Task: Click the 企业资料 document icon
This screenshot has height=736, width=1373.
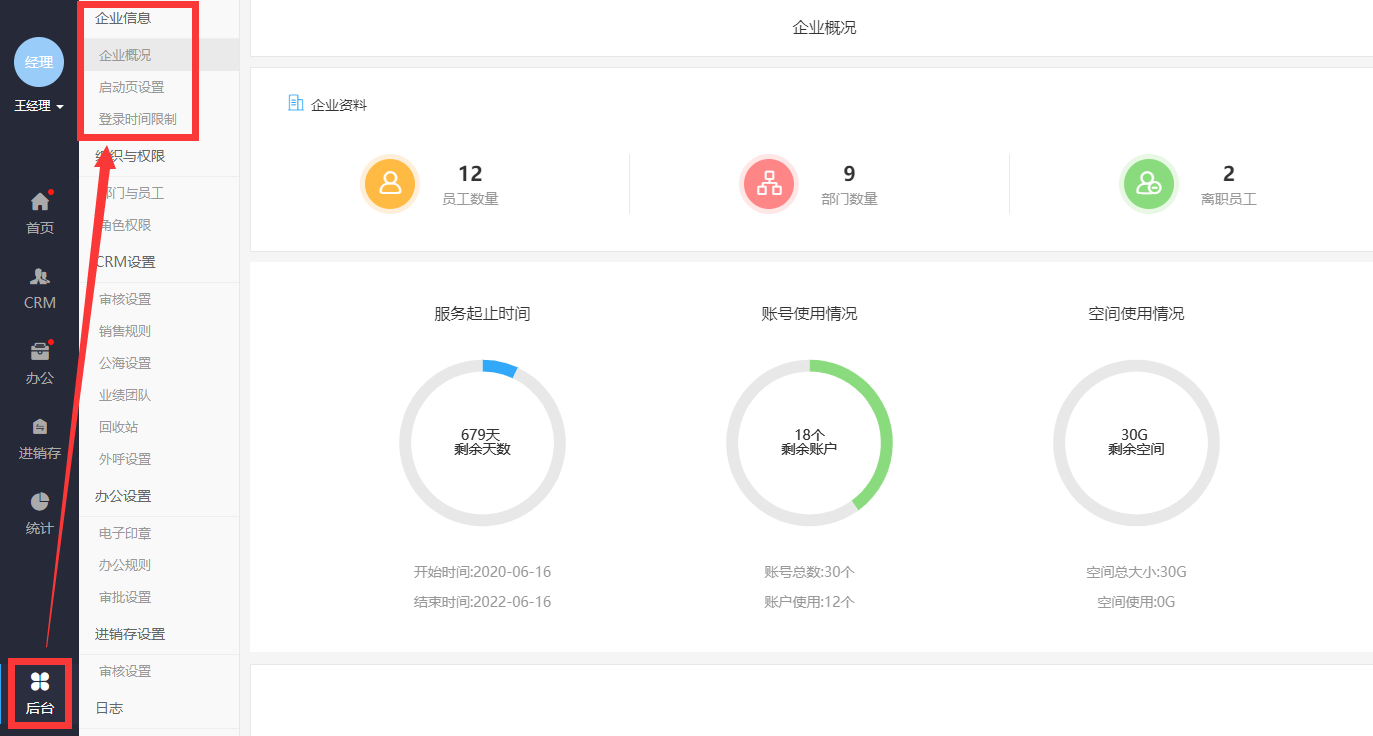Action: (x=295, y=103)
